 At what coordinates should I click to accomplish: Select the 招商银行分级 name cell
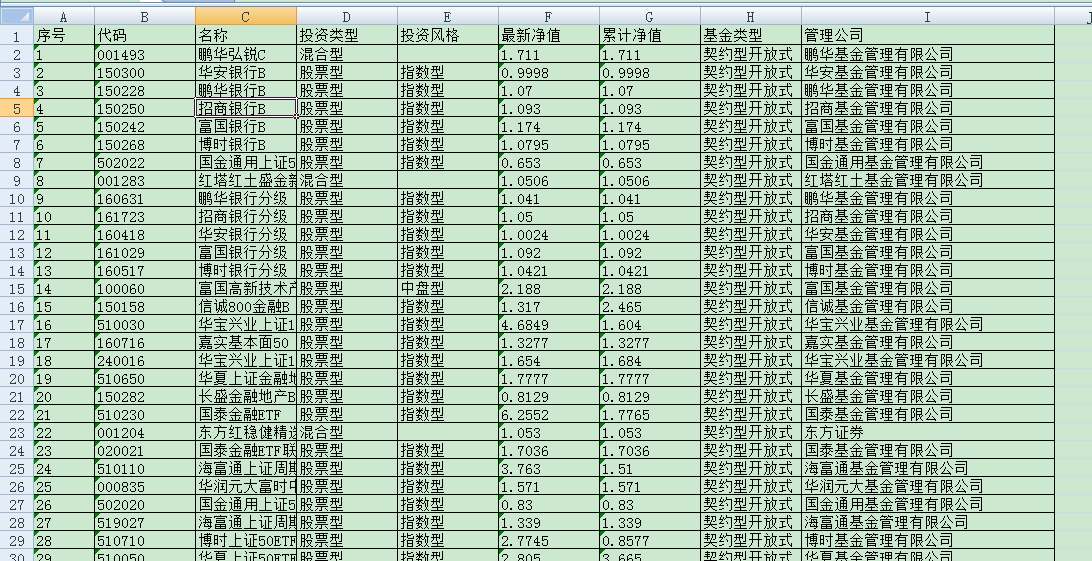click(x=246, y=216)
